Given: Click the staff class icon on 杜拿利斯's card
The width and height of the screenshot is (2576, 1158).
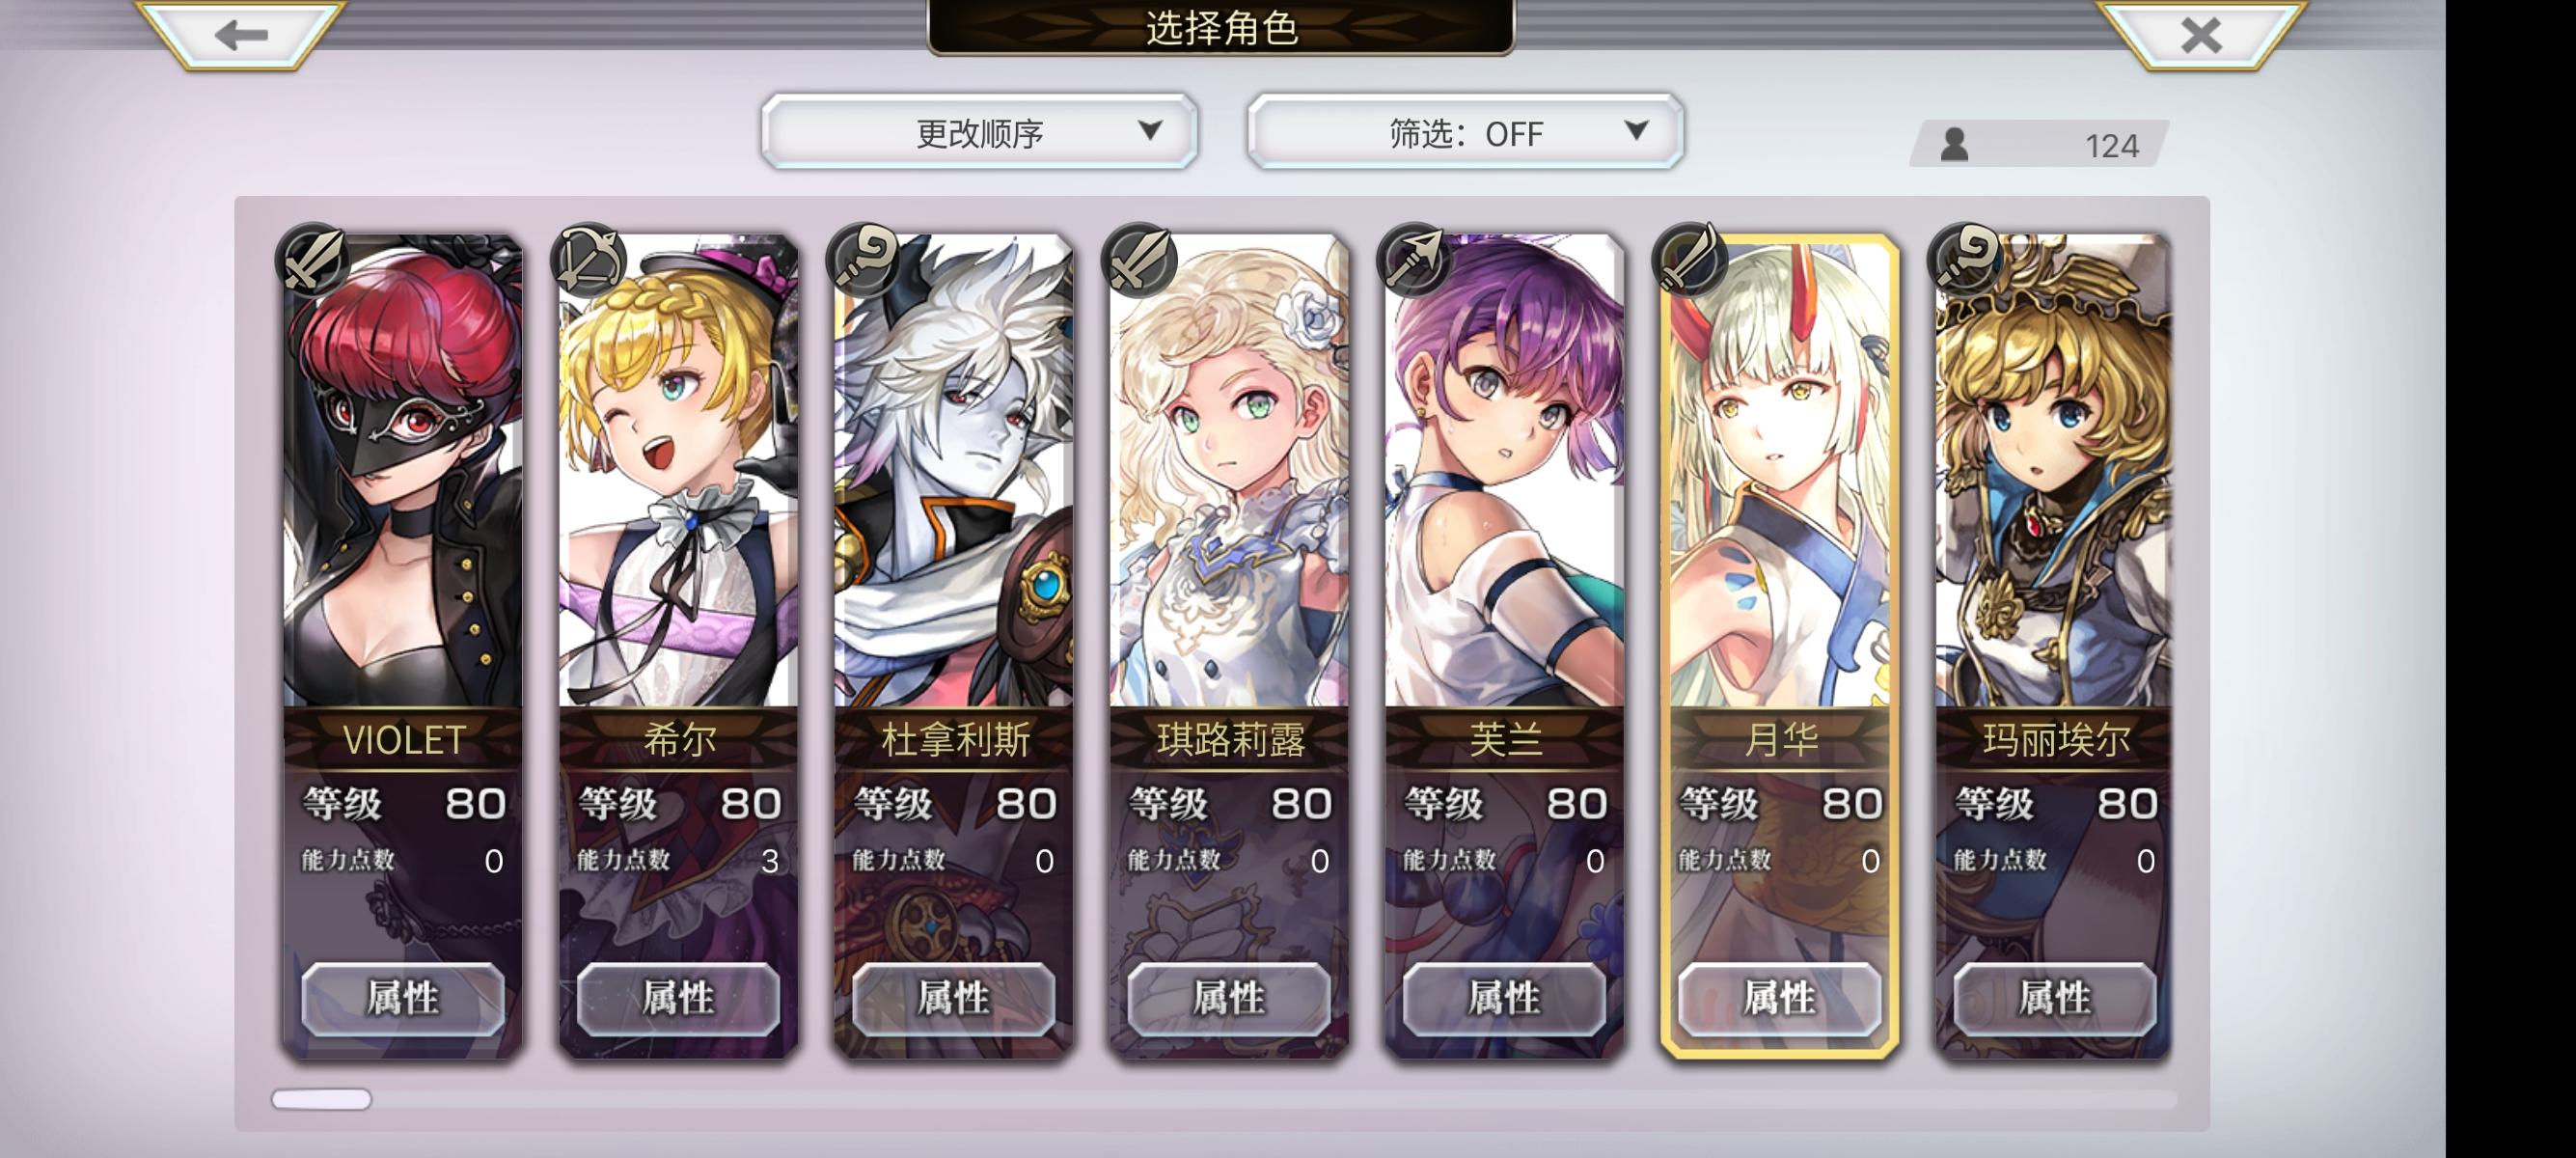Looking at the screenshot, I should click(864, 260).
